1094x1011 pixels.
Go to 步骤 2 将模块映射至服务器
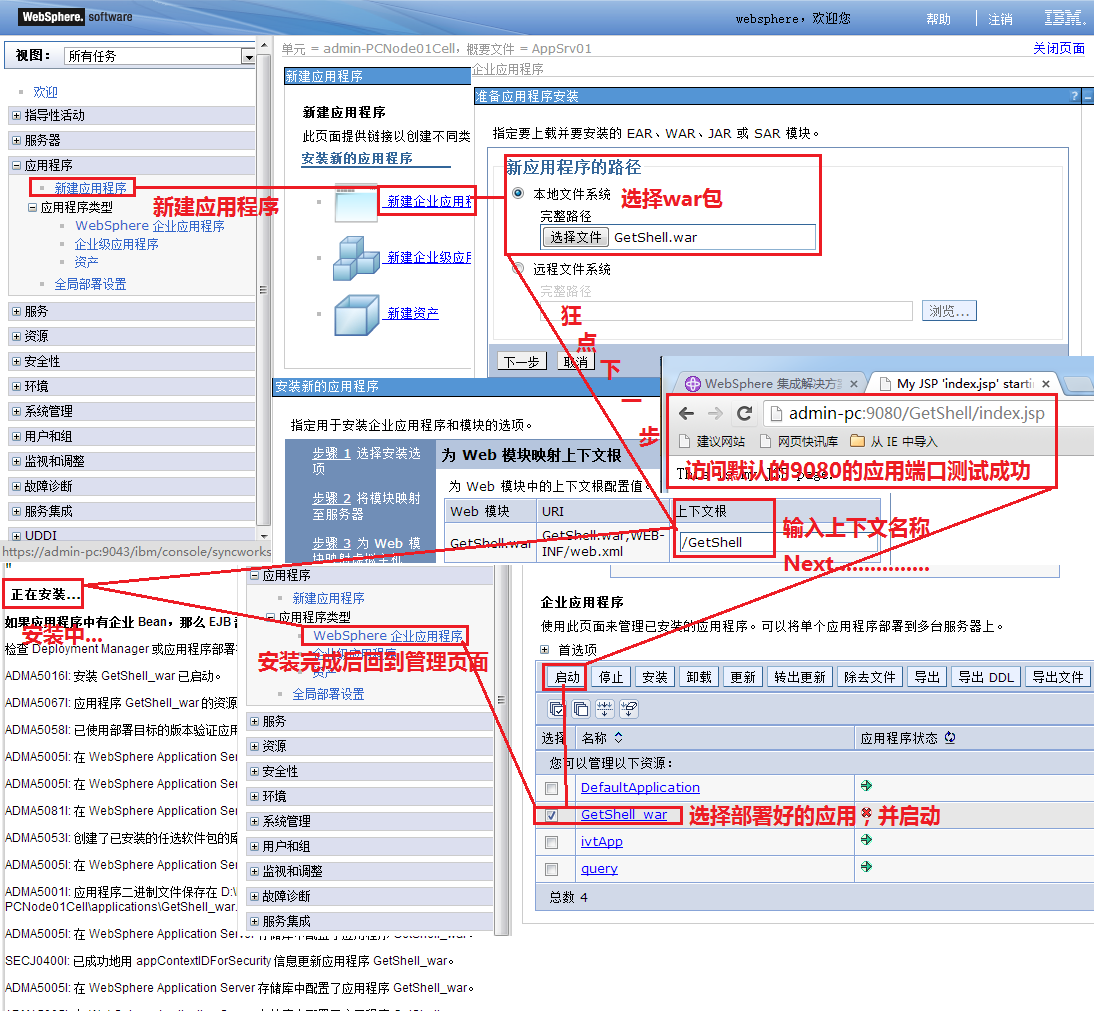point(366,506)
